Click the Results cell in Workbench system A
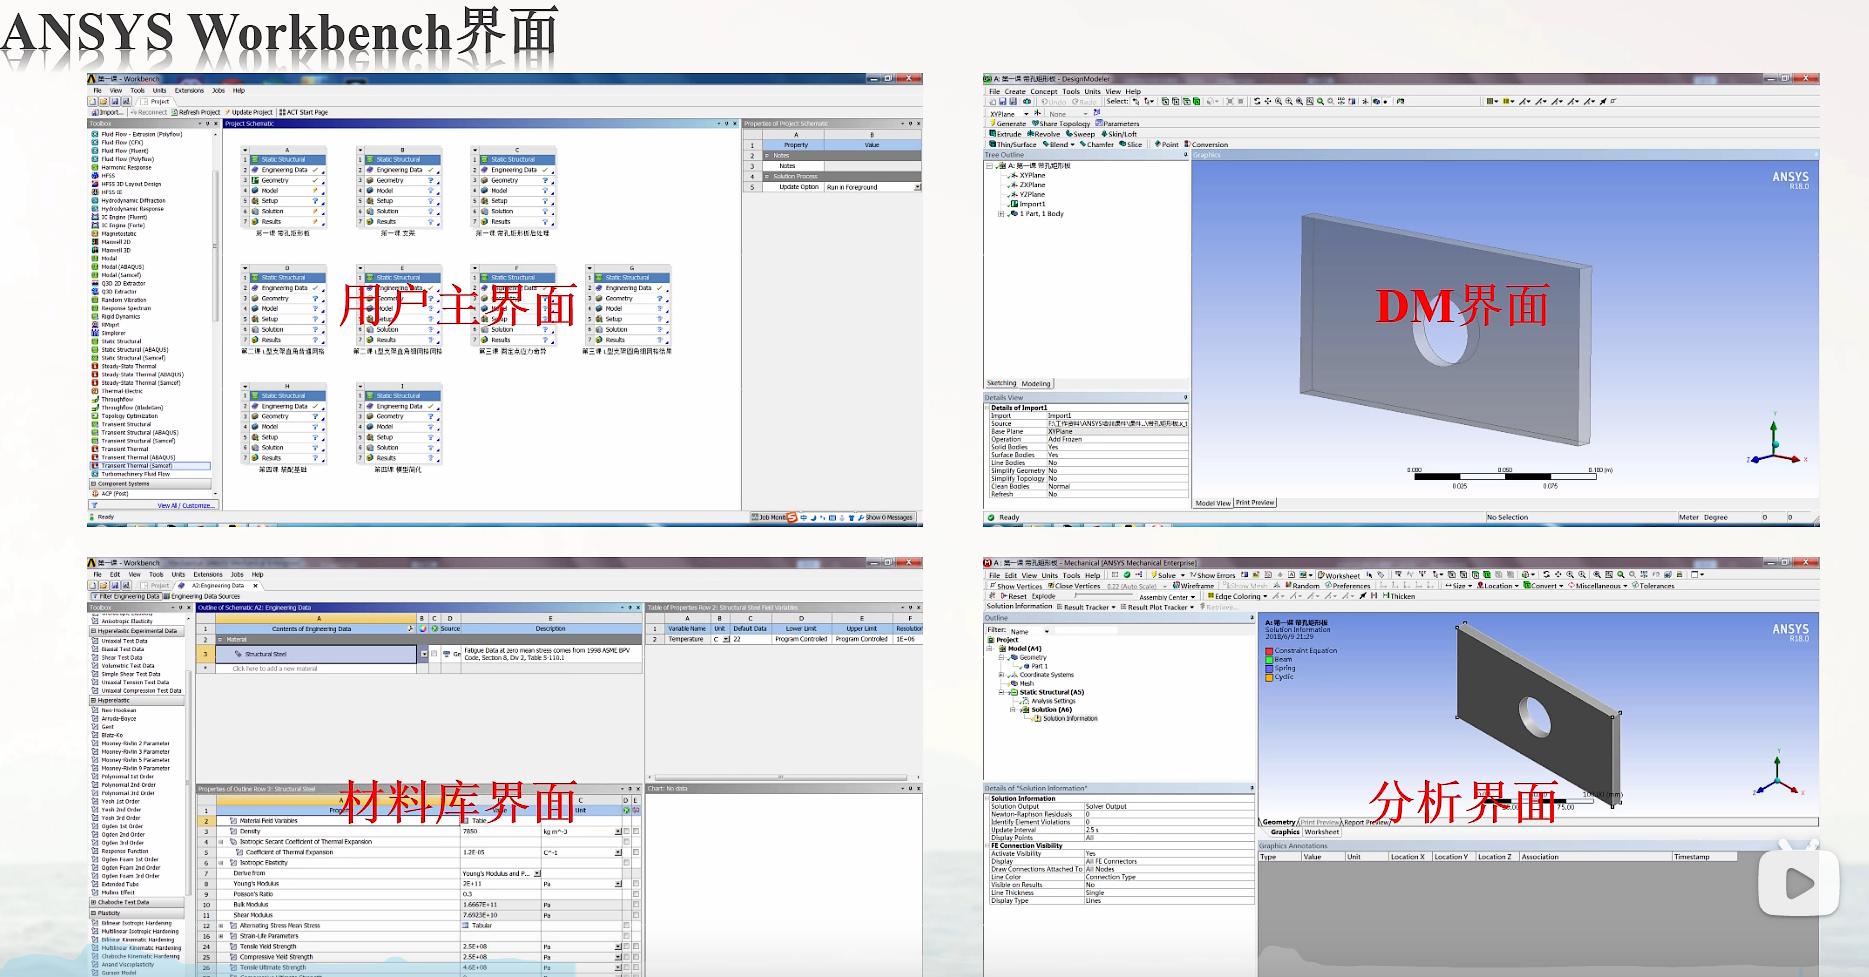Image resolution: width=1869 pixels, height=977 pixels. [288, 222]
